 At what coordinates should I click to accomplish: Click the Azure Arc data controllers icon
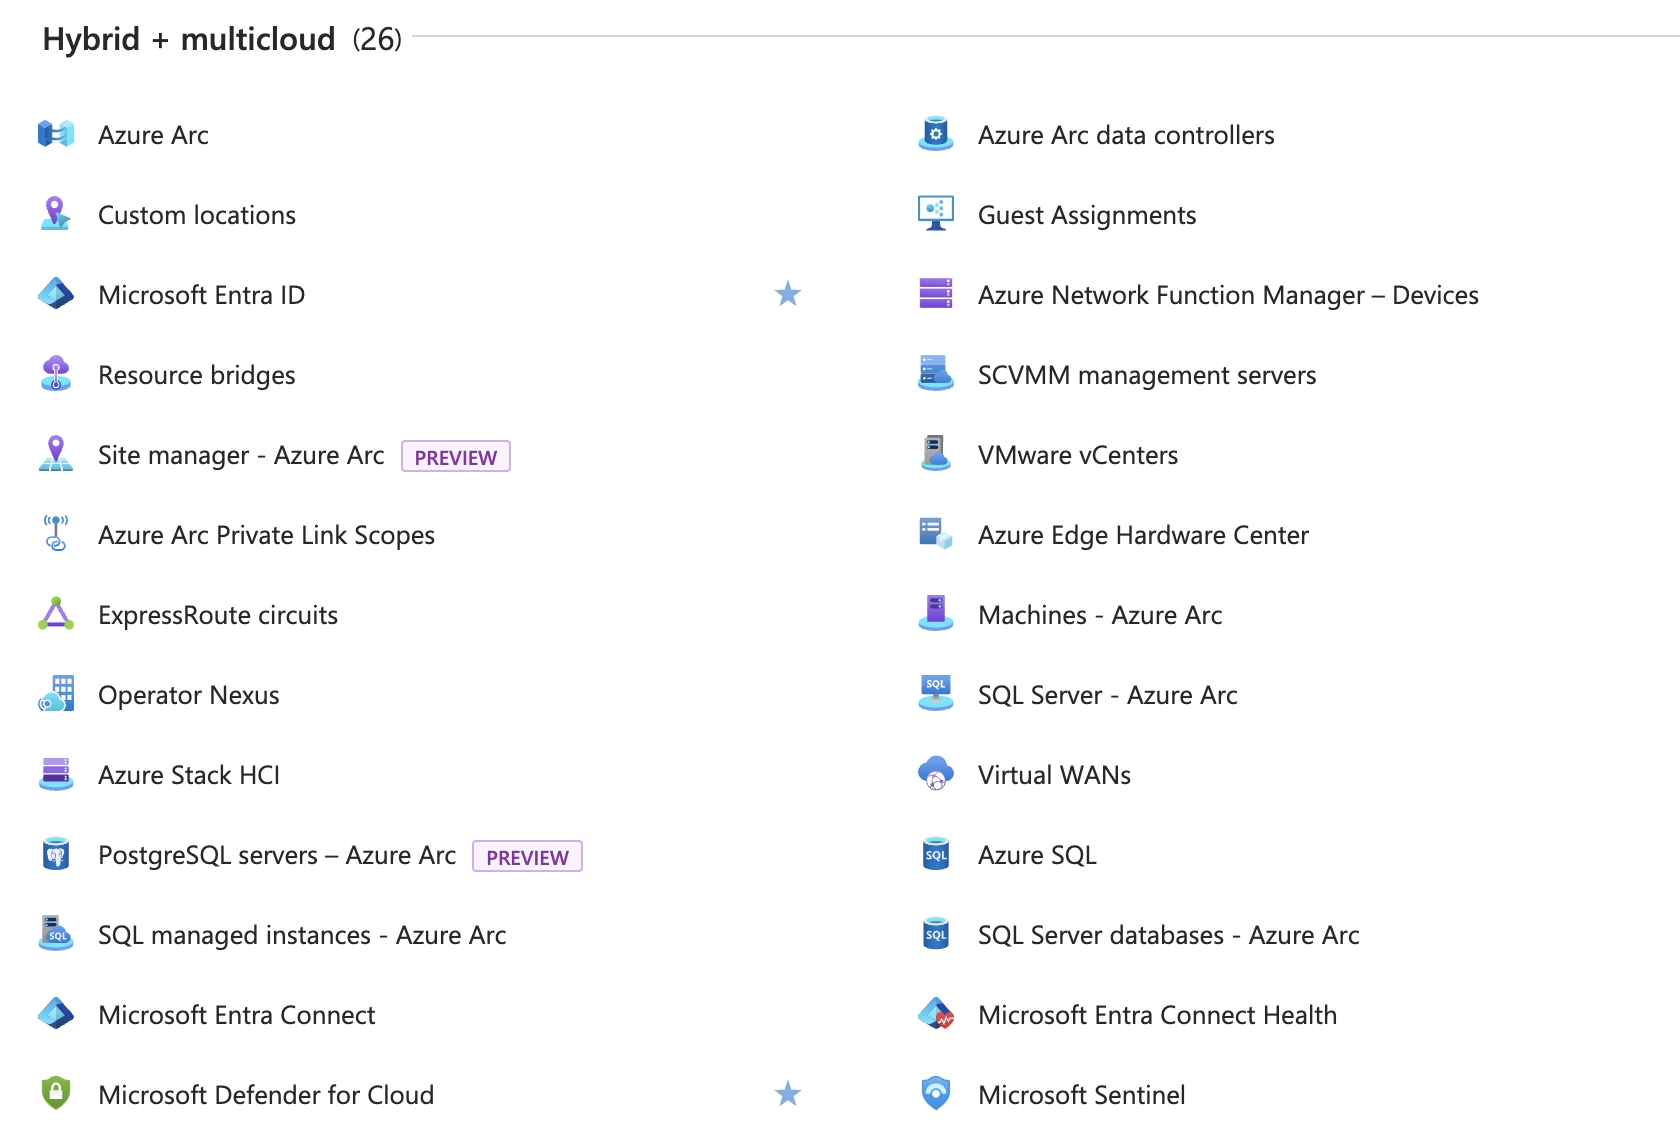tap(936, 134)
